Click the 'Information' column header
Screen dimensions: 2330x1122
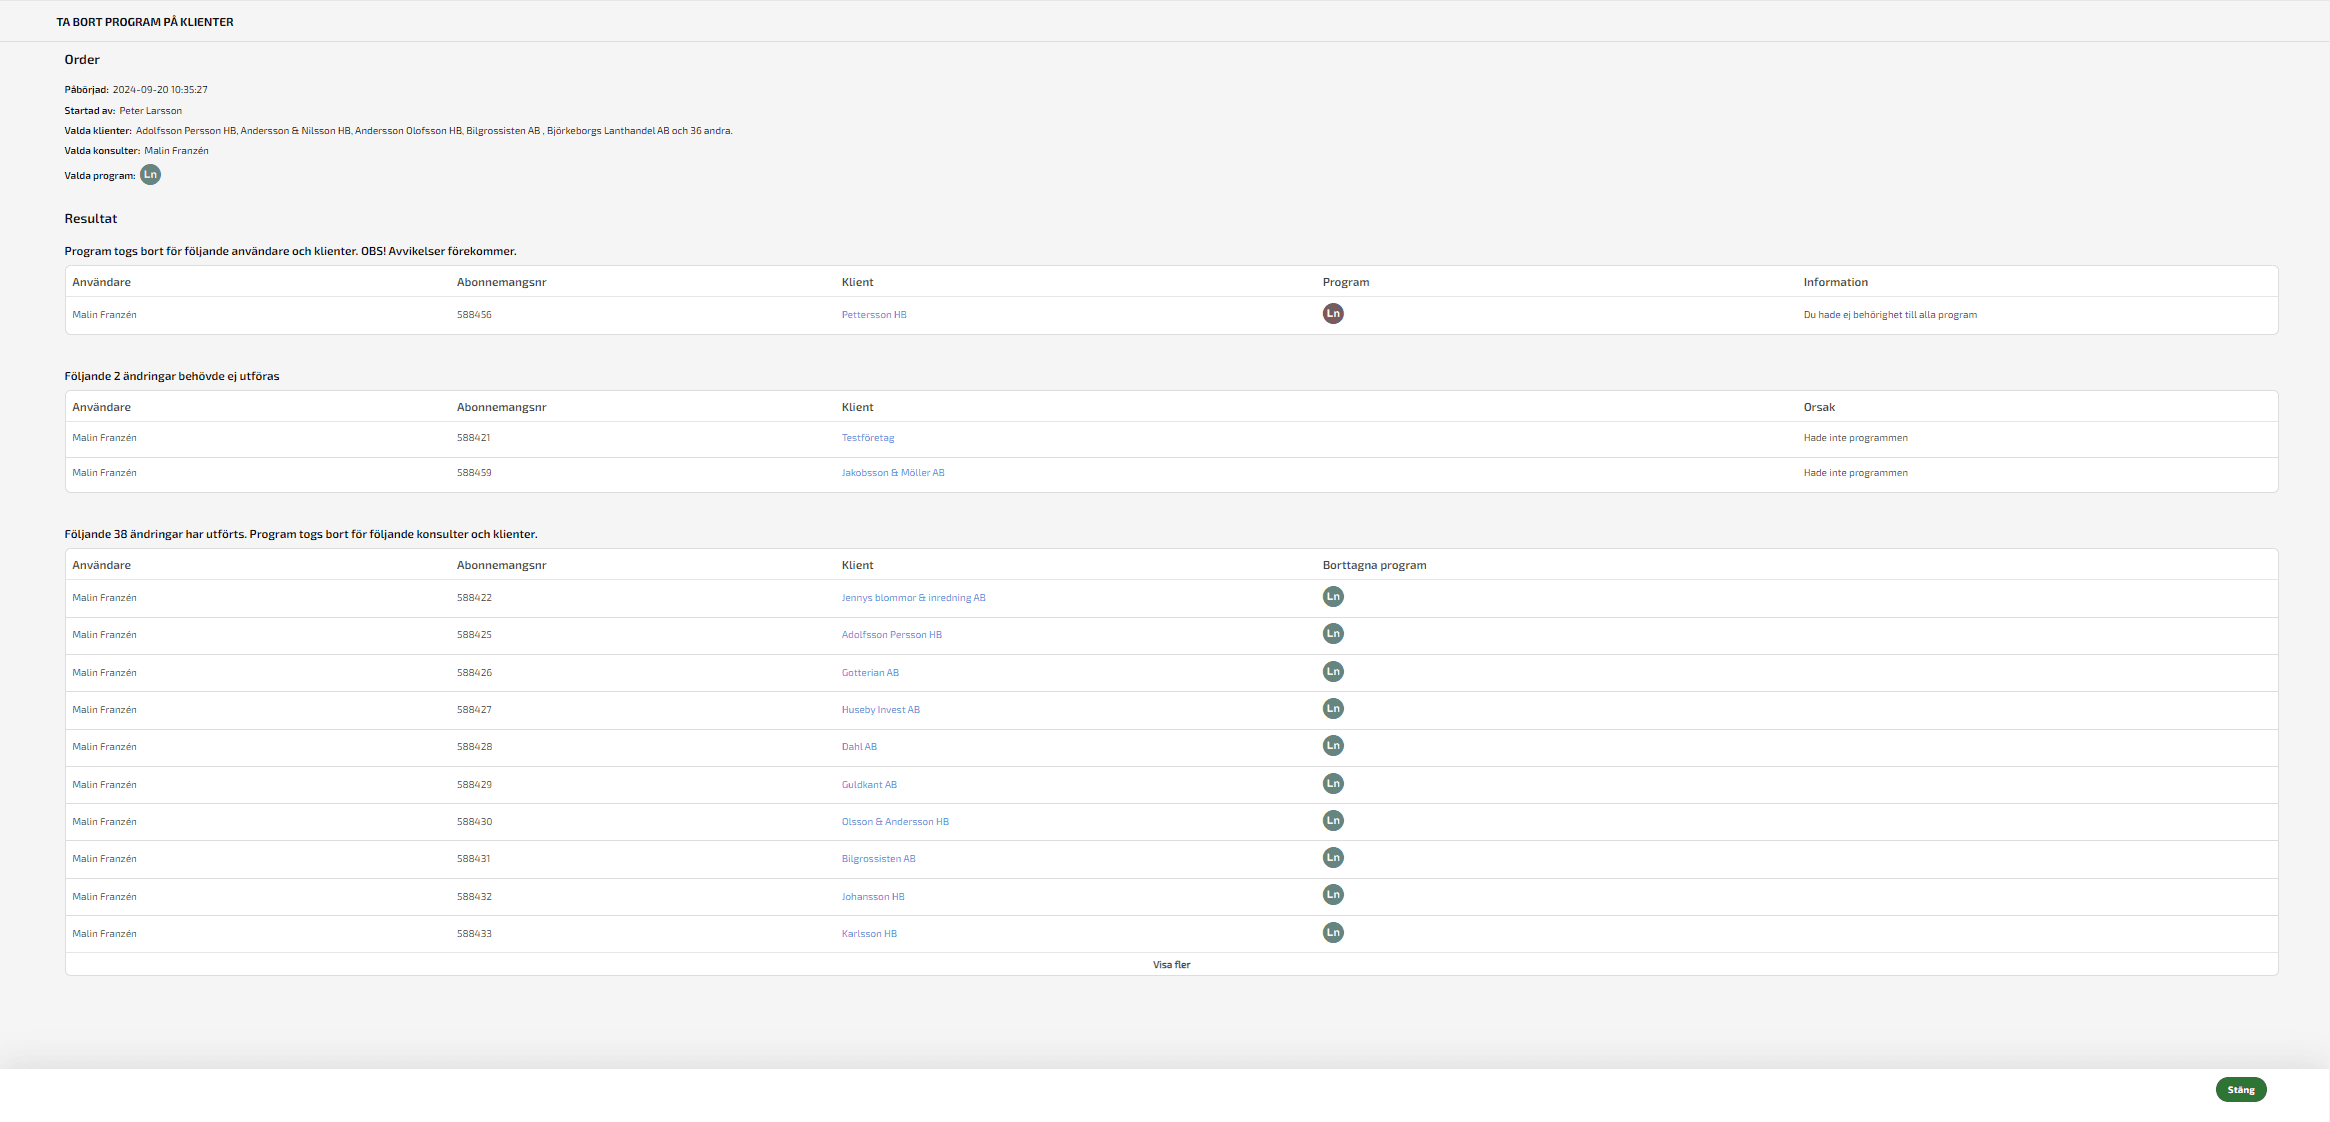[x=1835, y=283]
